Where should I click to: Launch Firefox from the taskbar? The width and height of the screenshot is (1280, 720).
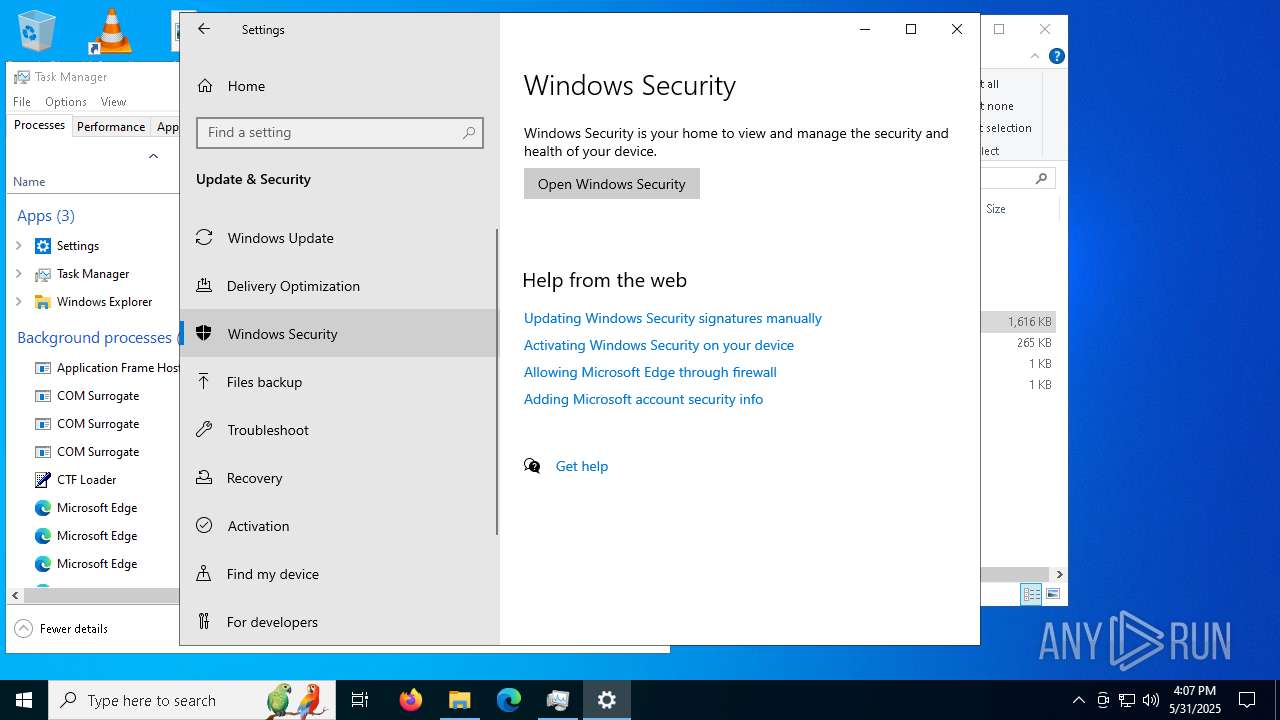pos(410,700)
